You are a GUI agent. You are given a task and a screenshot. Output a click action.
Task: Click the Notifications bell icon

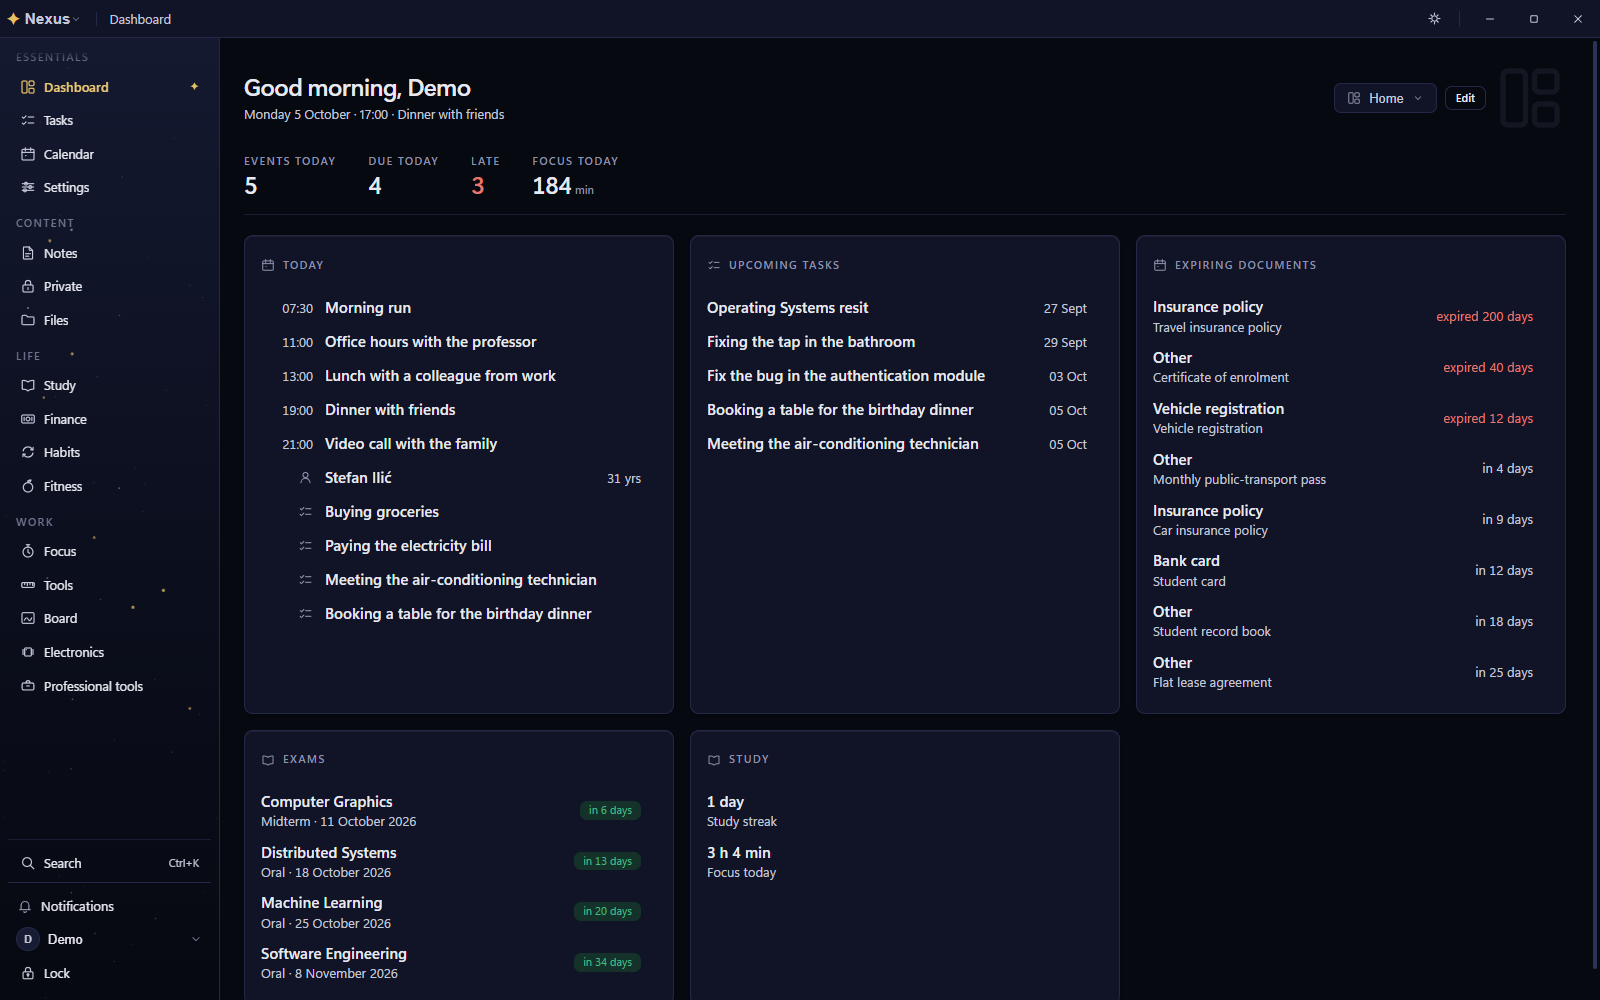coord(25,906)
